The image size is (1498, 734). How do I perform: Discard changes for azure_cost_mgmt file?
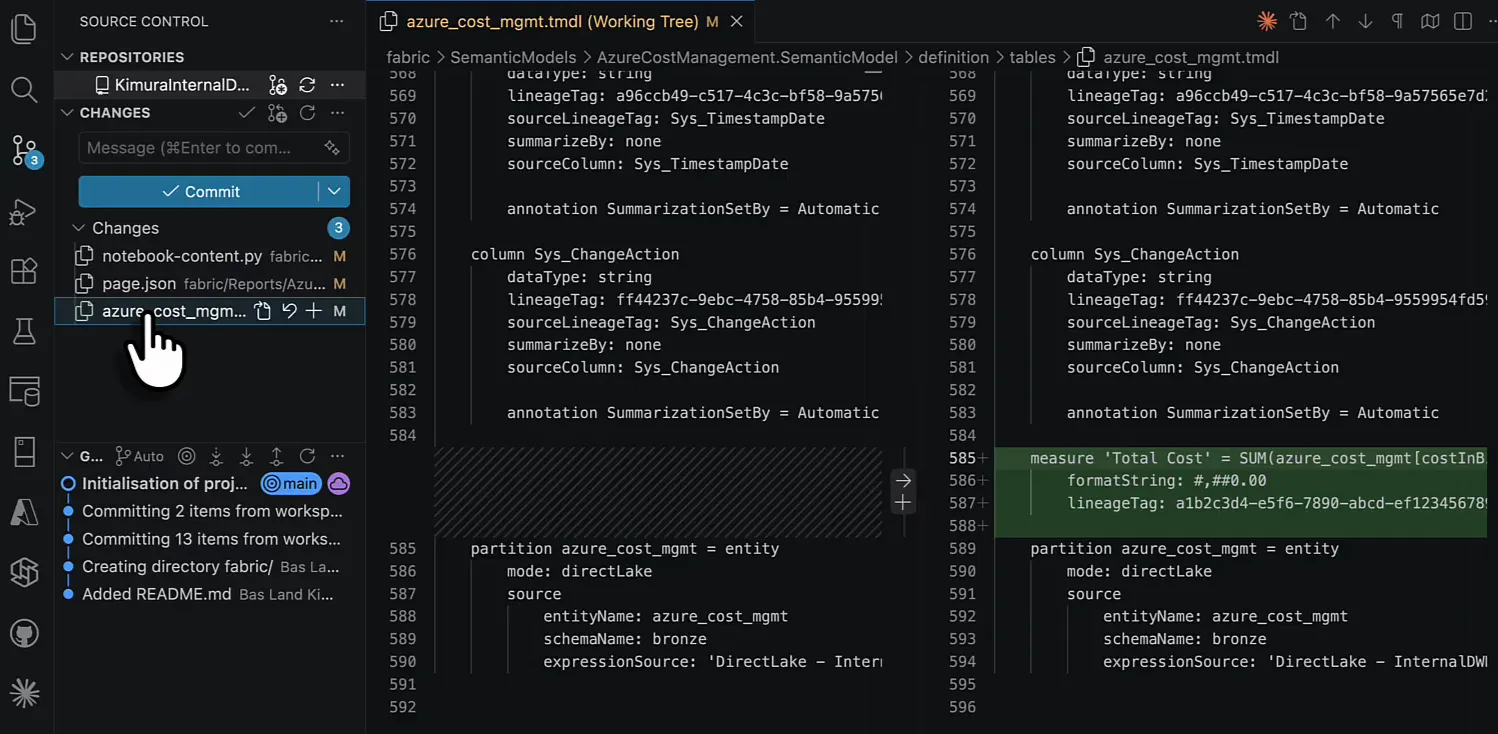coord(289,311)
